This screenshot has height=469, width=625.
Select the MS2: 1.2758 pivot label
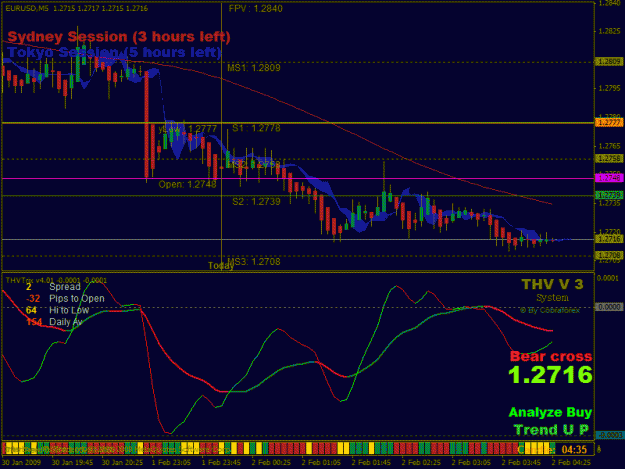(x=254, y=164)
